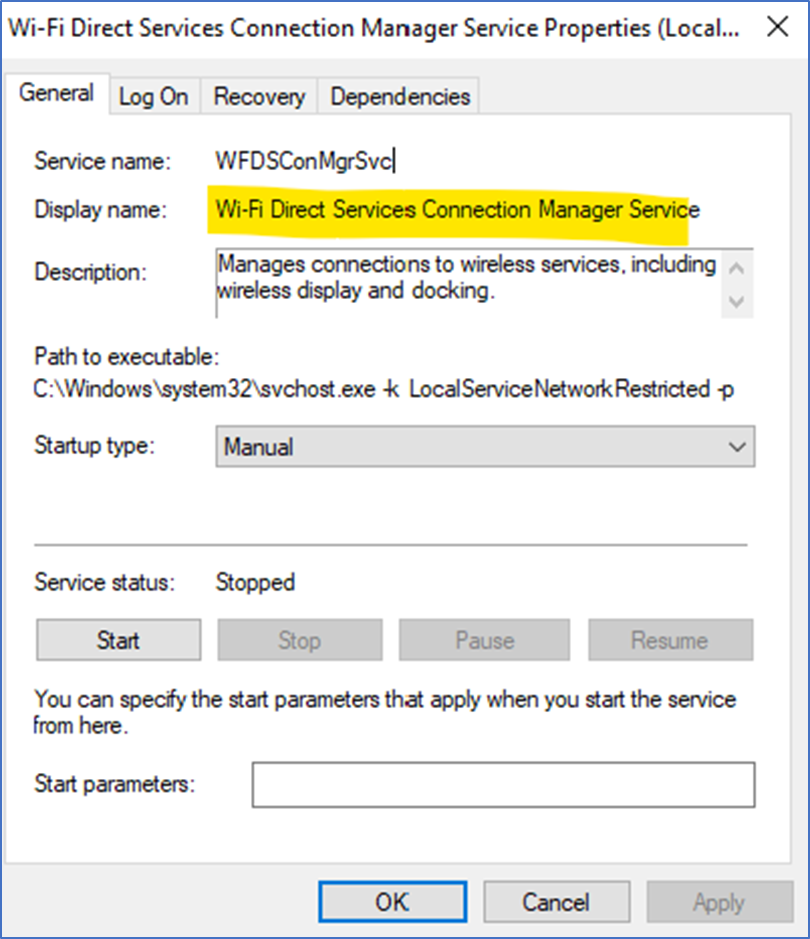The image size is (810, 939).
Task: Dismiss the dialog with Cancel
Action: (556, 902)
